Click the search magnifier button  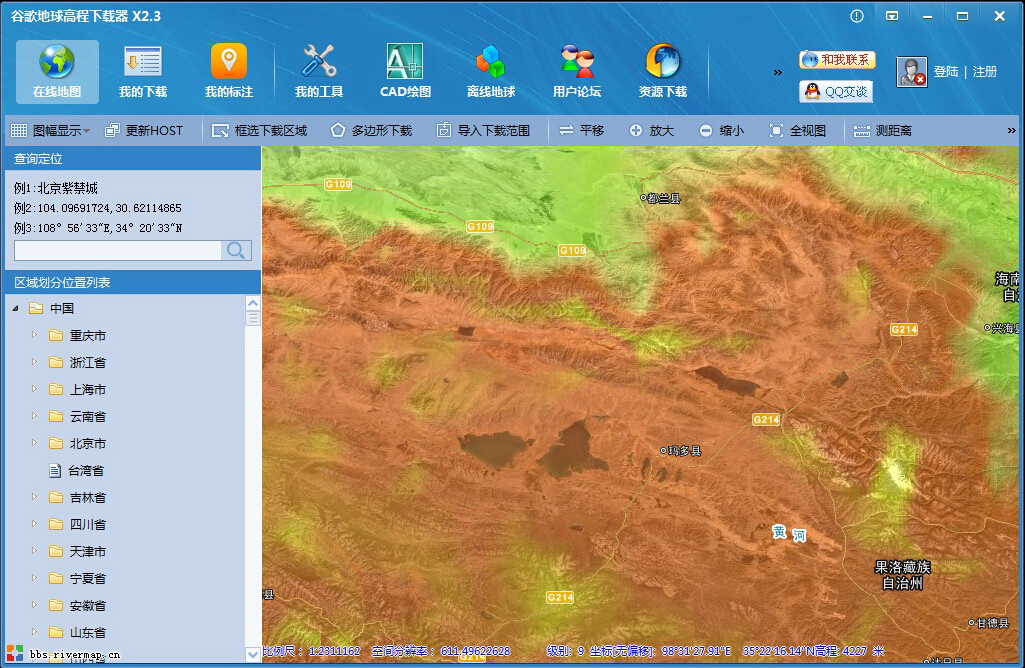pos(236,251)
